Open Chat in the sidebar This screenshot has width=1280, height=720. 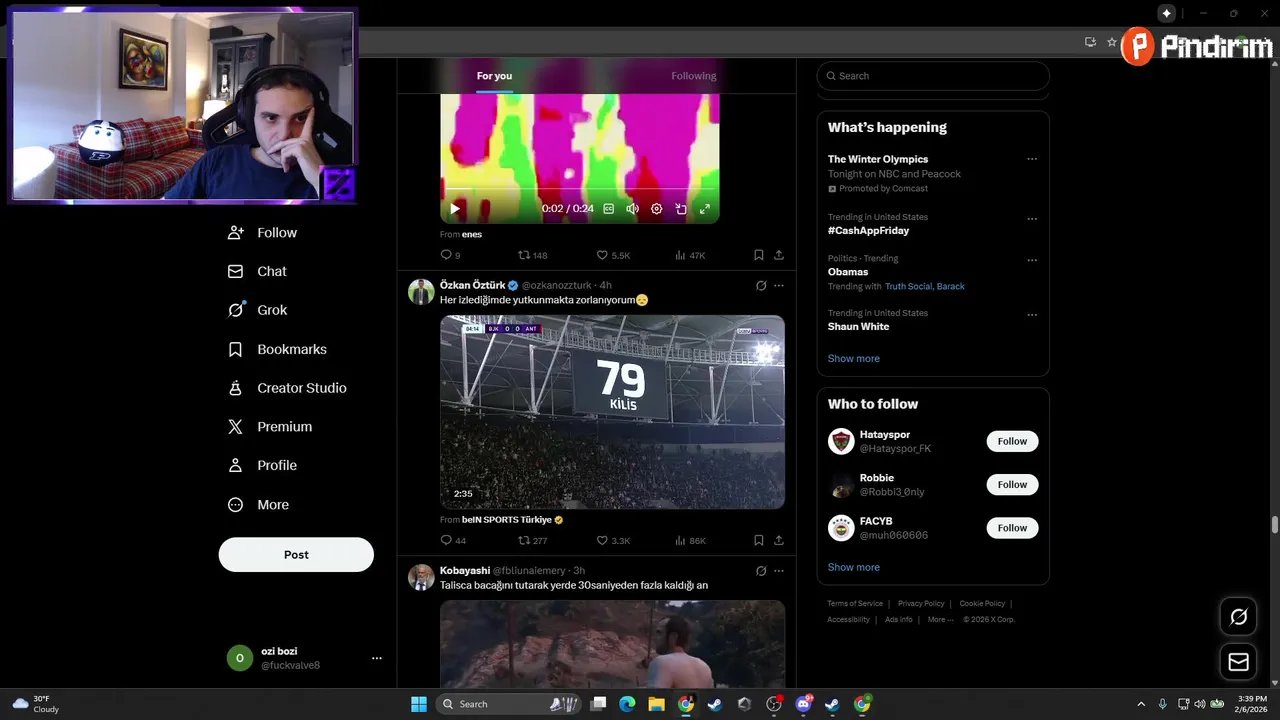(x=257, y=271)
